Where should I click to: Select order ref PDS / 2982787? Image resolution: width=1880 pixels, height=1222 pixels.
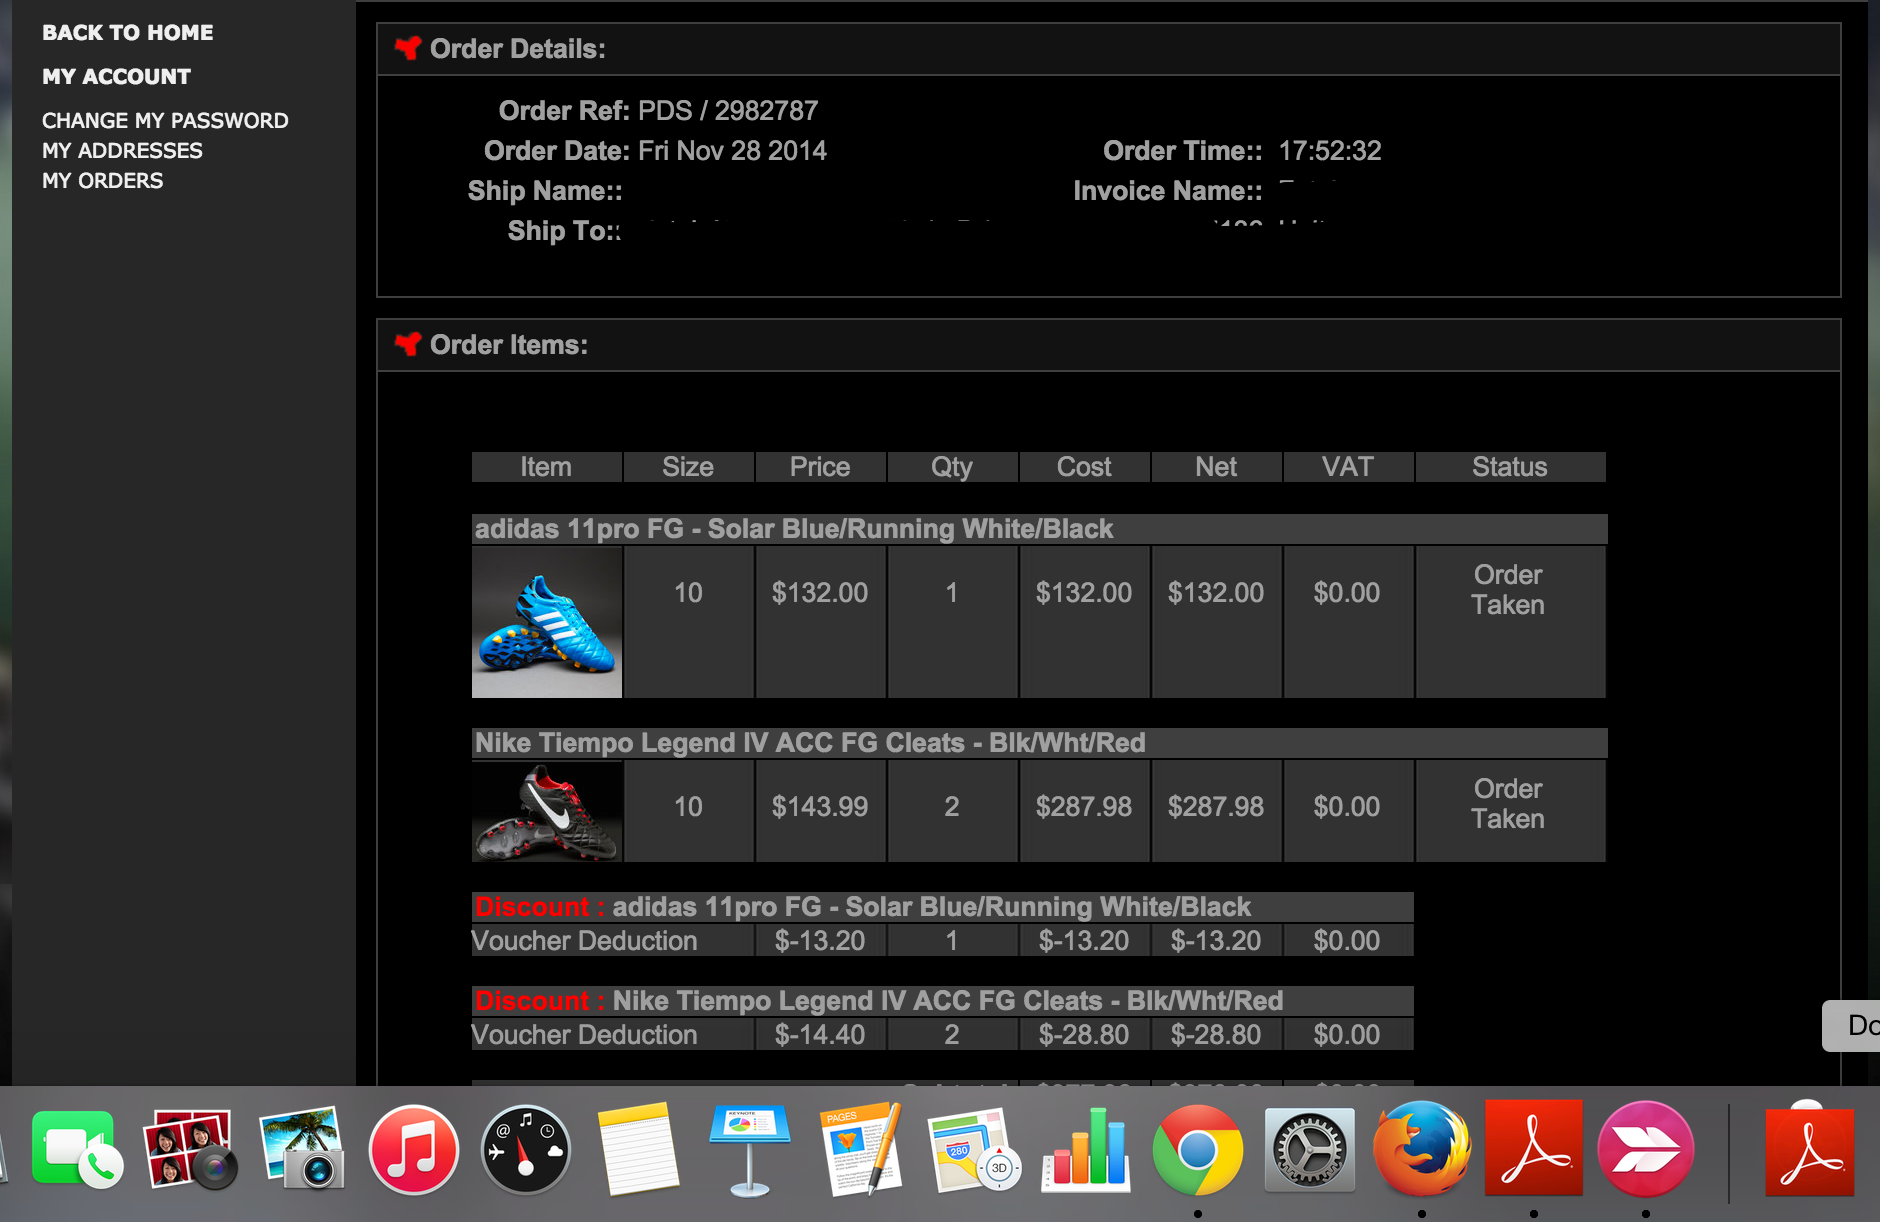pos(728,110)
